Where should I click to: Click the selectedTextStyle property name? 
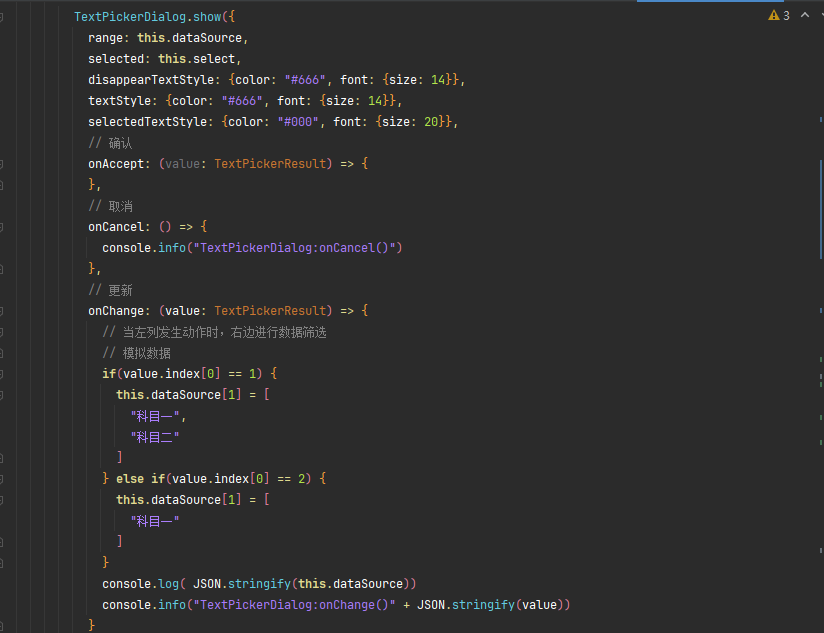coord(147,122)
